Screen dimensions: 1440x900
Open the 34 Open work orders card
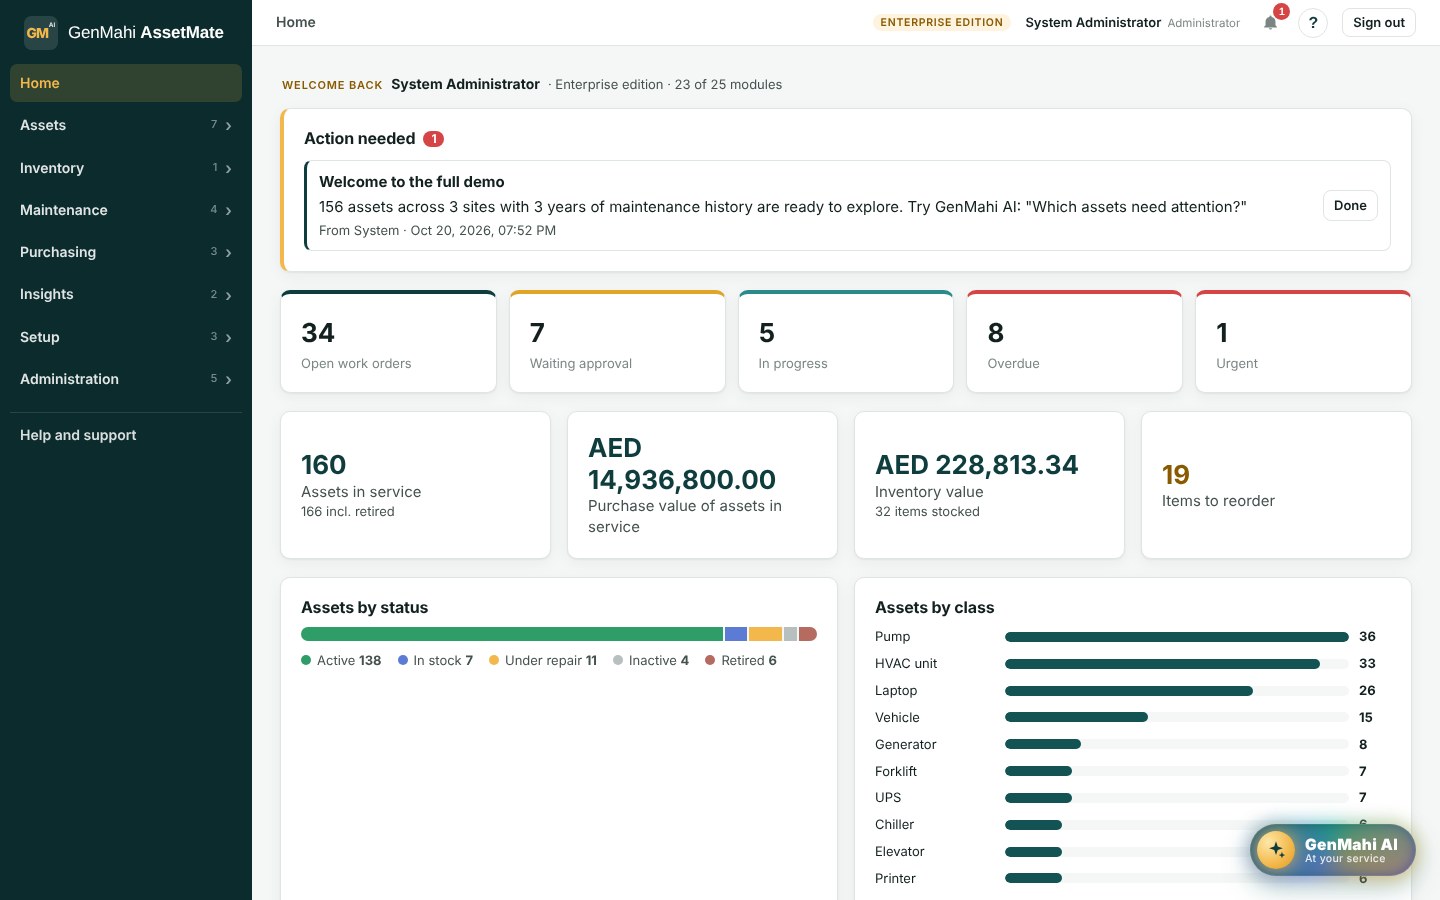coord(389,341)
